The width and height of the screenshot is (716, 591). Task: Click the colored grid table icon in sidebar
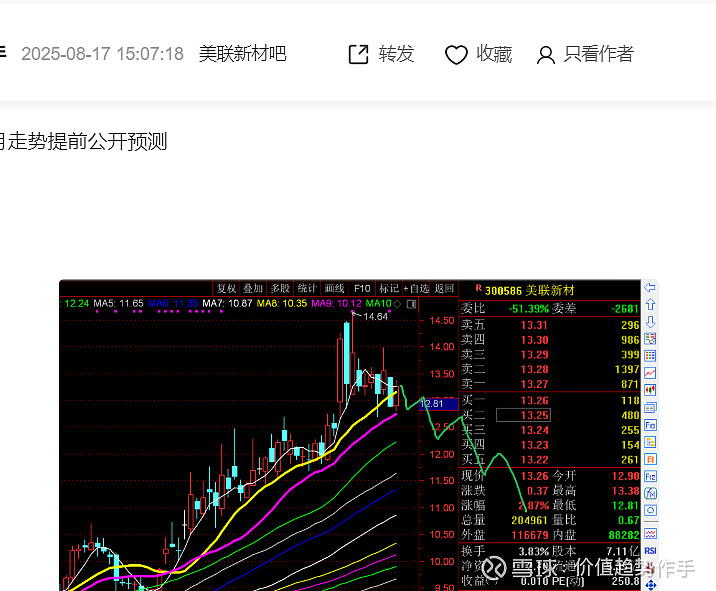tap(650, 356)
